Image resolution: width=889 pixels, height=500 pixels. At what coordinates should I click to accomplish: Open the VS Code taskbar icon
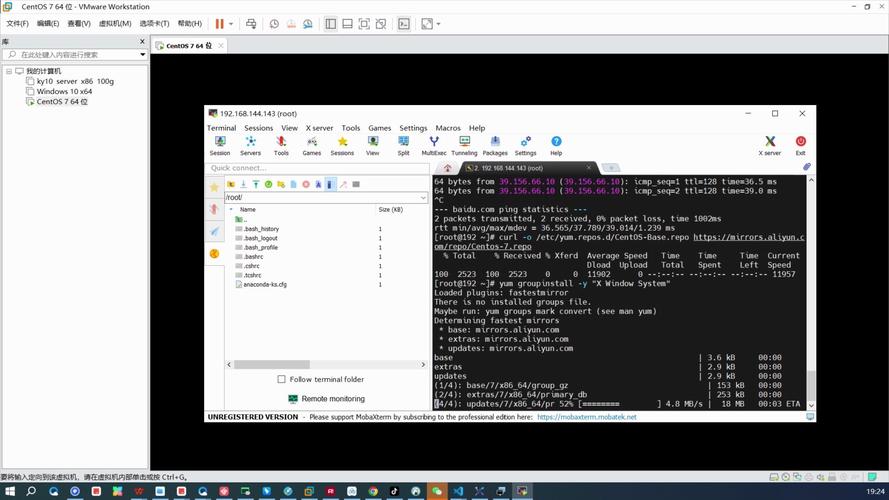[x=458, y=491]
